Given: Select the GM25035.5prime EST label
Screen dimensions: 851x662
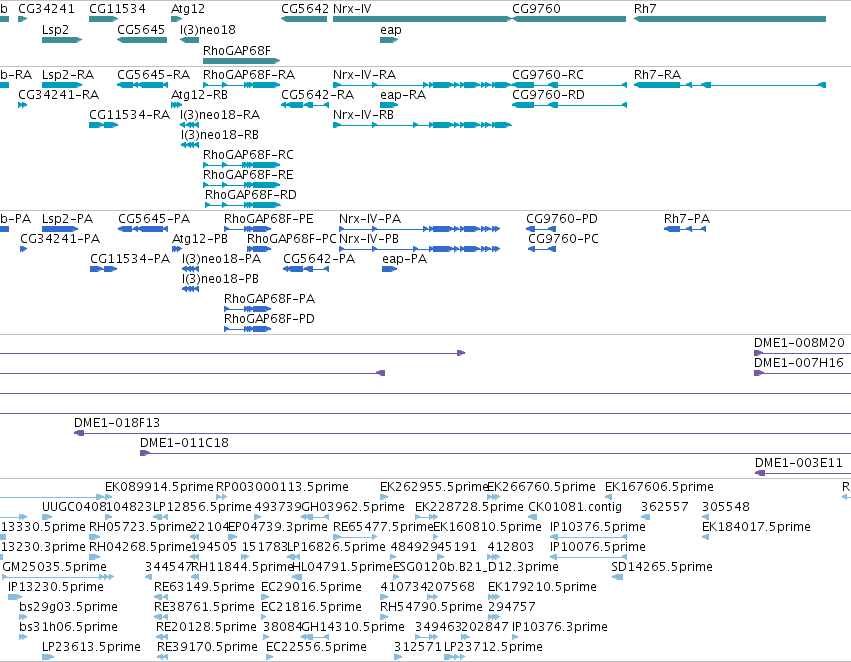Looking at the screenshot, I should 54,567.
